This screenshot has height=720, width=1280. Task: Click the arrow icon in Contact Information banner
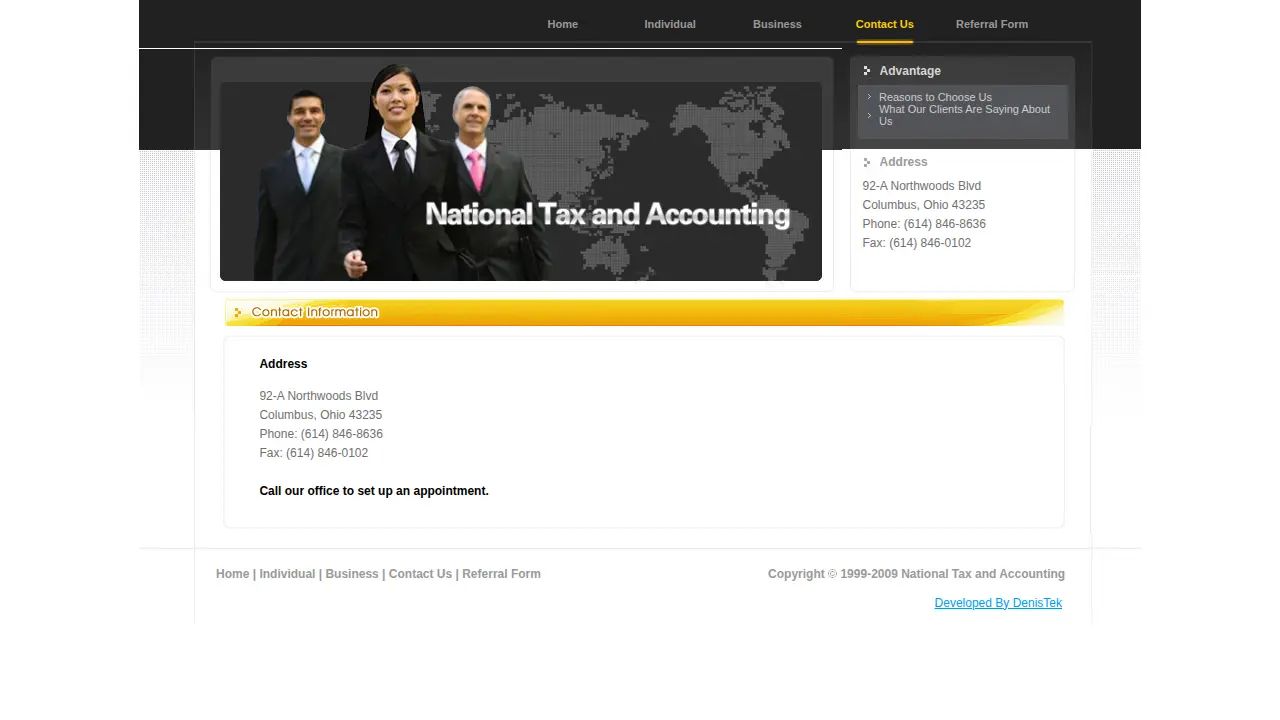coord(238,313)
